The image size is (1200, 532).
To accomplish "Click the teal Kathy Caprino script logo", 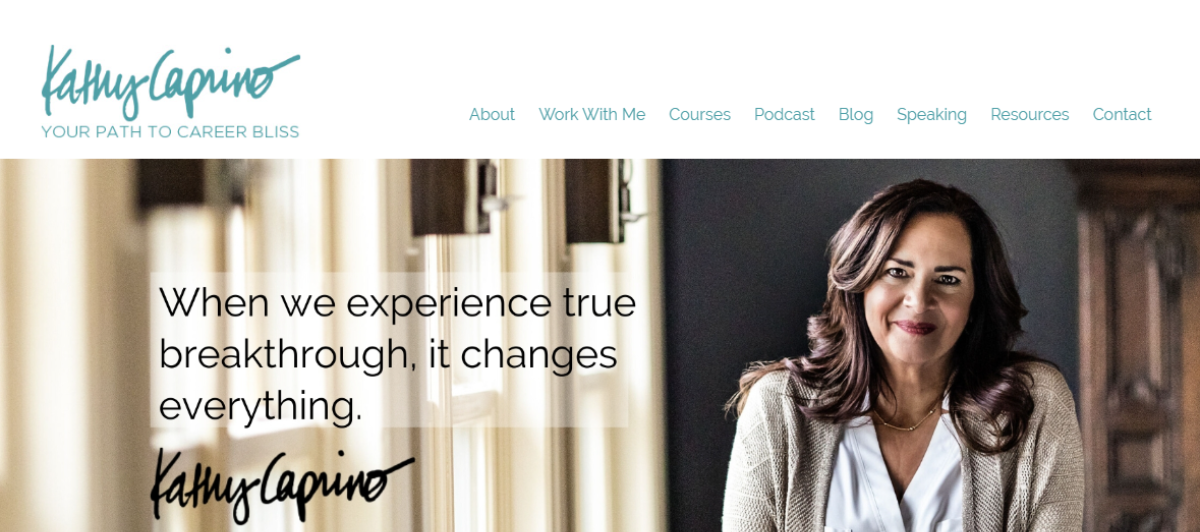I will (170, 82).
